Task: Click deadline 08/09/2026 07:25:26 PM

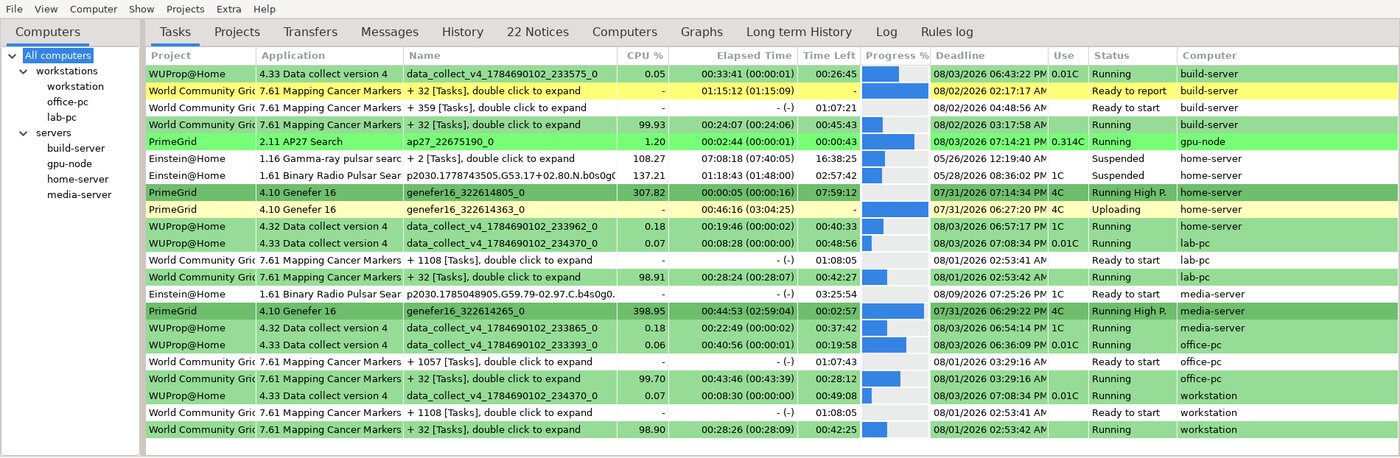Action: point(989,294)
